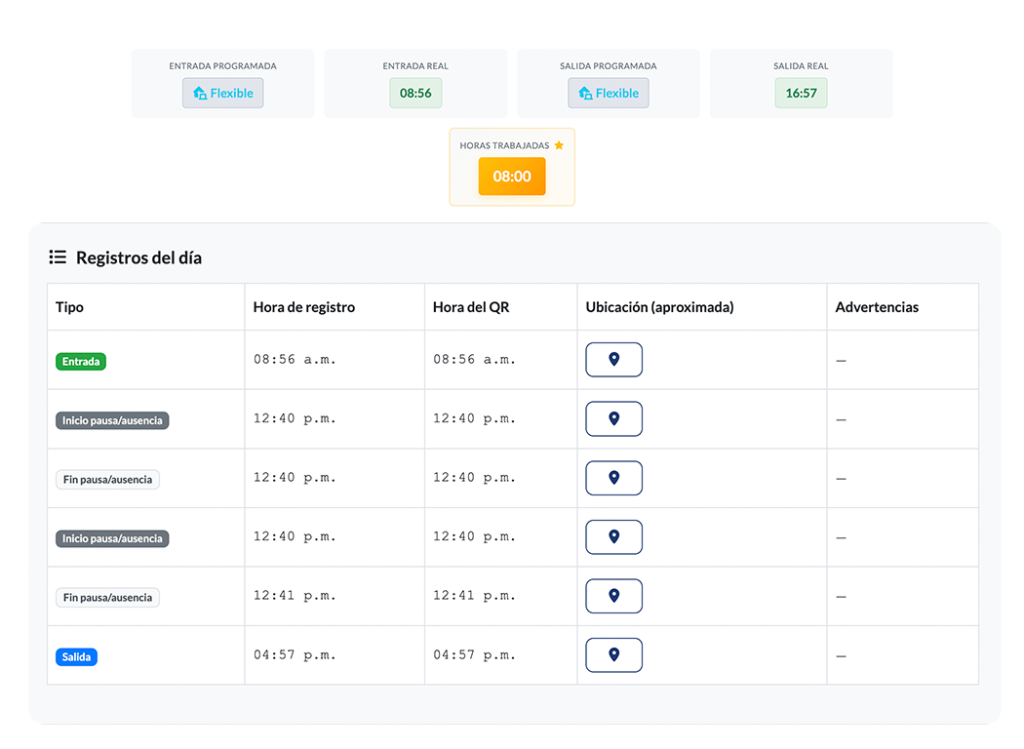Screen dimensions: 1024x749
Task: Click the Advertencias column header
Action: coord(877,307)
